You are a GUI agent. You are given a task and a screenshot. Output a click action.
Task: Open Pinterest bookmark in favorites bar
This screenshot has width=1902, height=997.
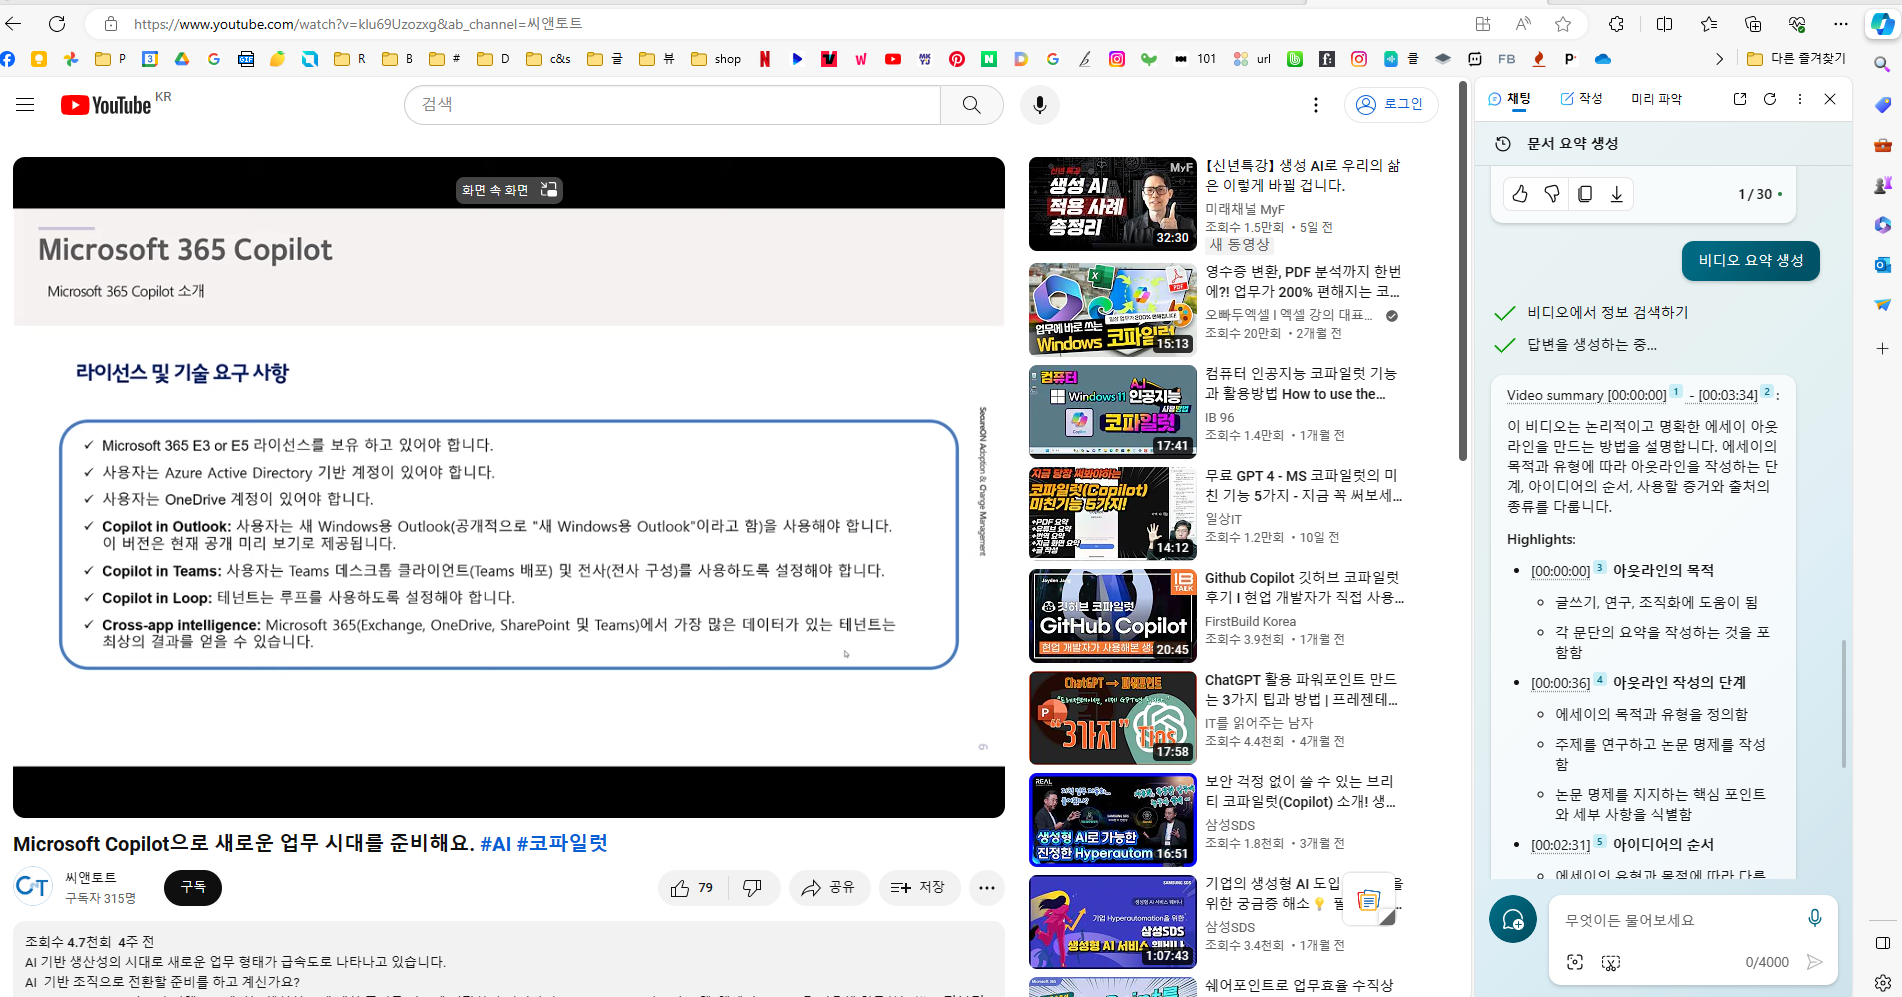coord(957,59)
